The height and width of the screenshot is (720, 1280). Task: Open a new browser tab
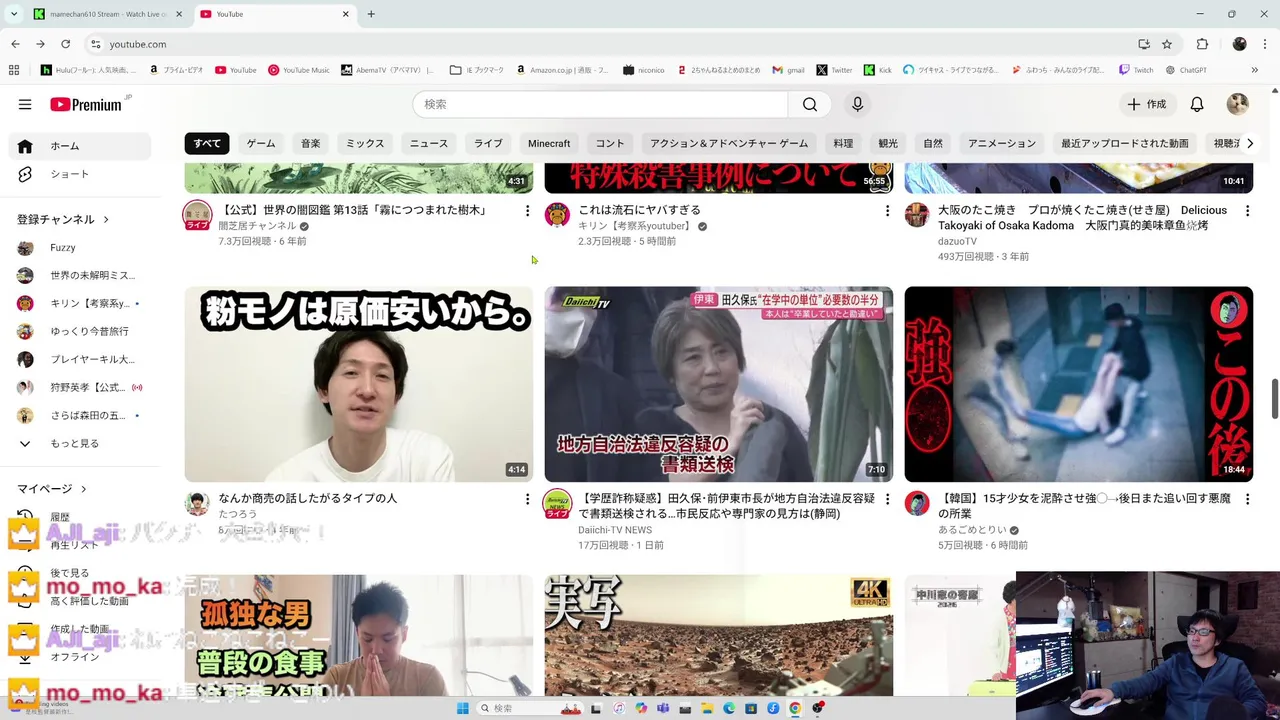(x=371, y=14)
